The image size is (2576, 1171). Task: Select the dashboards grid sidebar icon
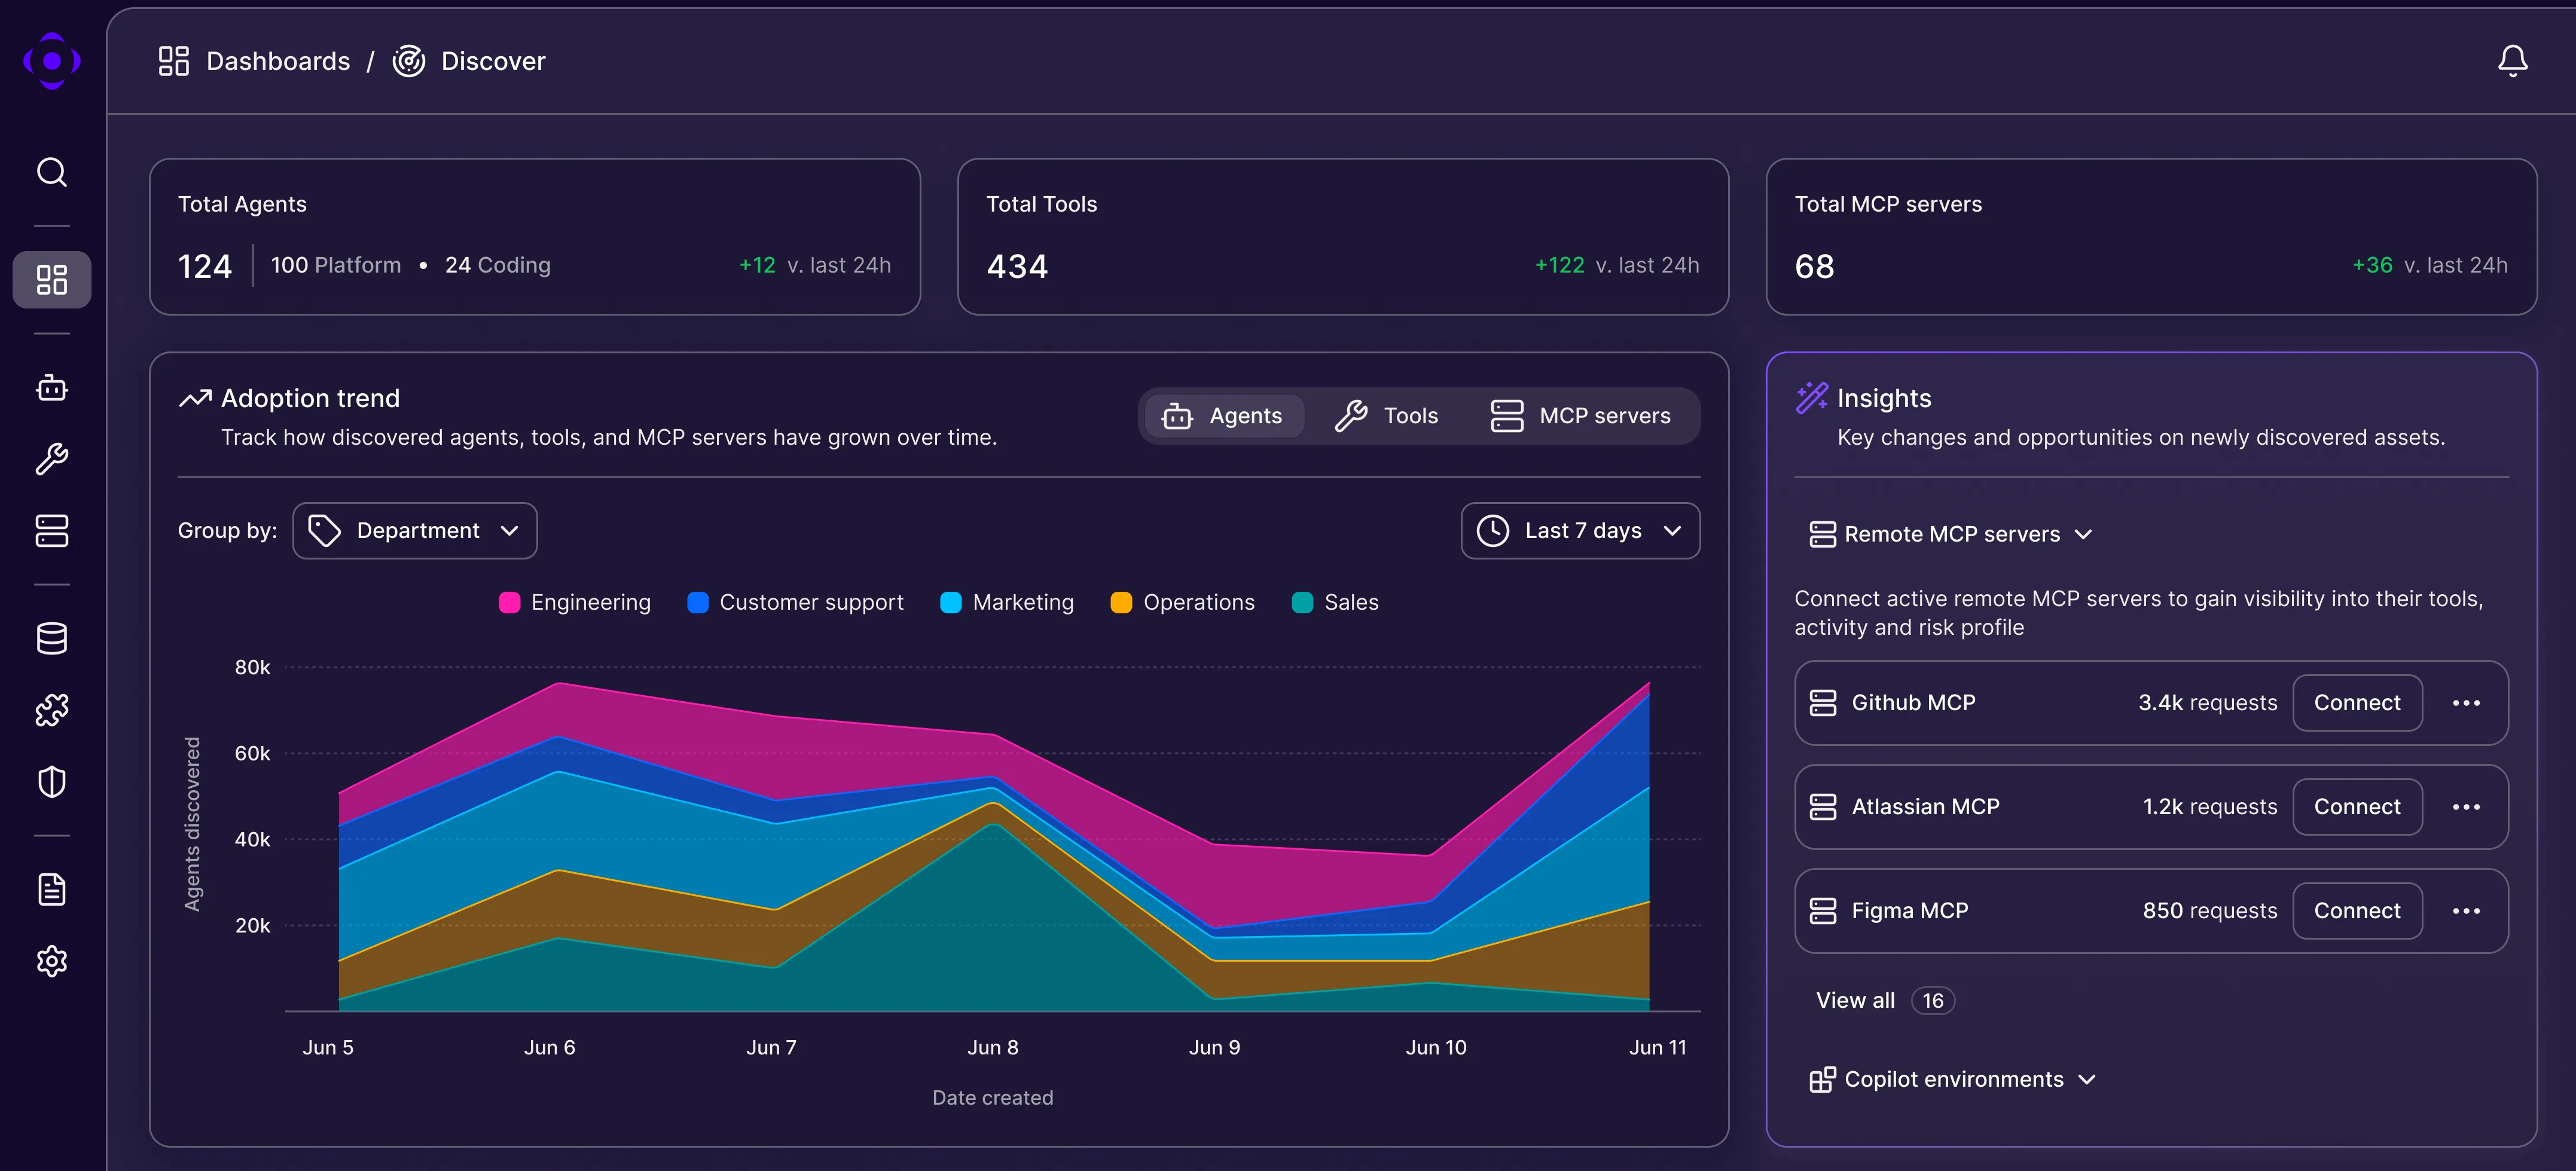52,279
